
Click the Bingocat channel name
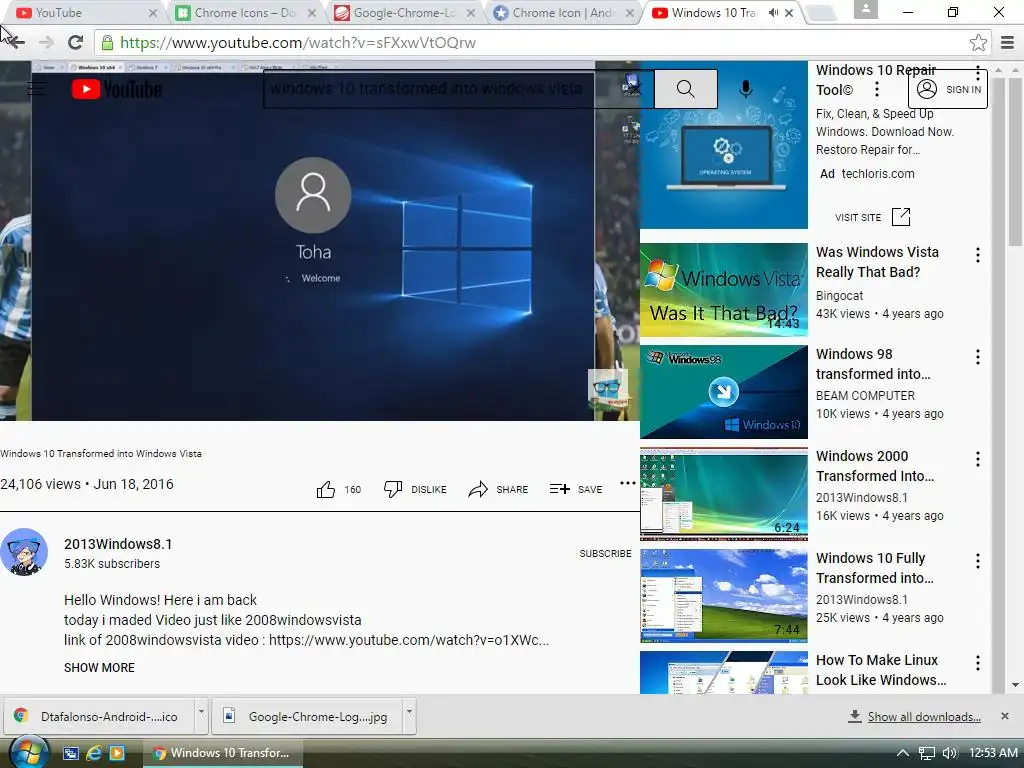[x=839, y=296]
